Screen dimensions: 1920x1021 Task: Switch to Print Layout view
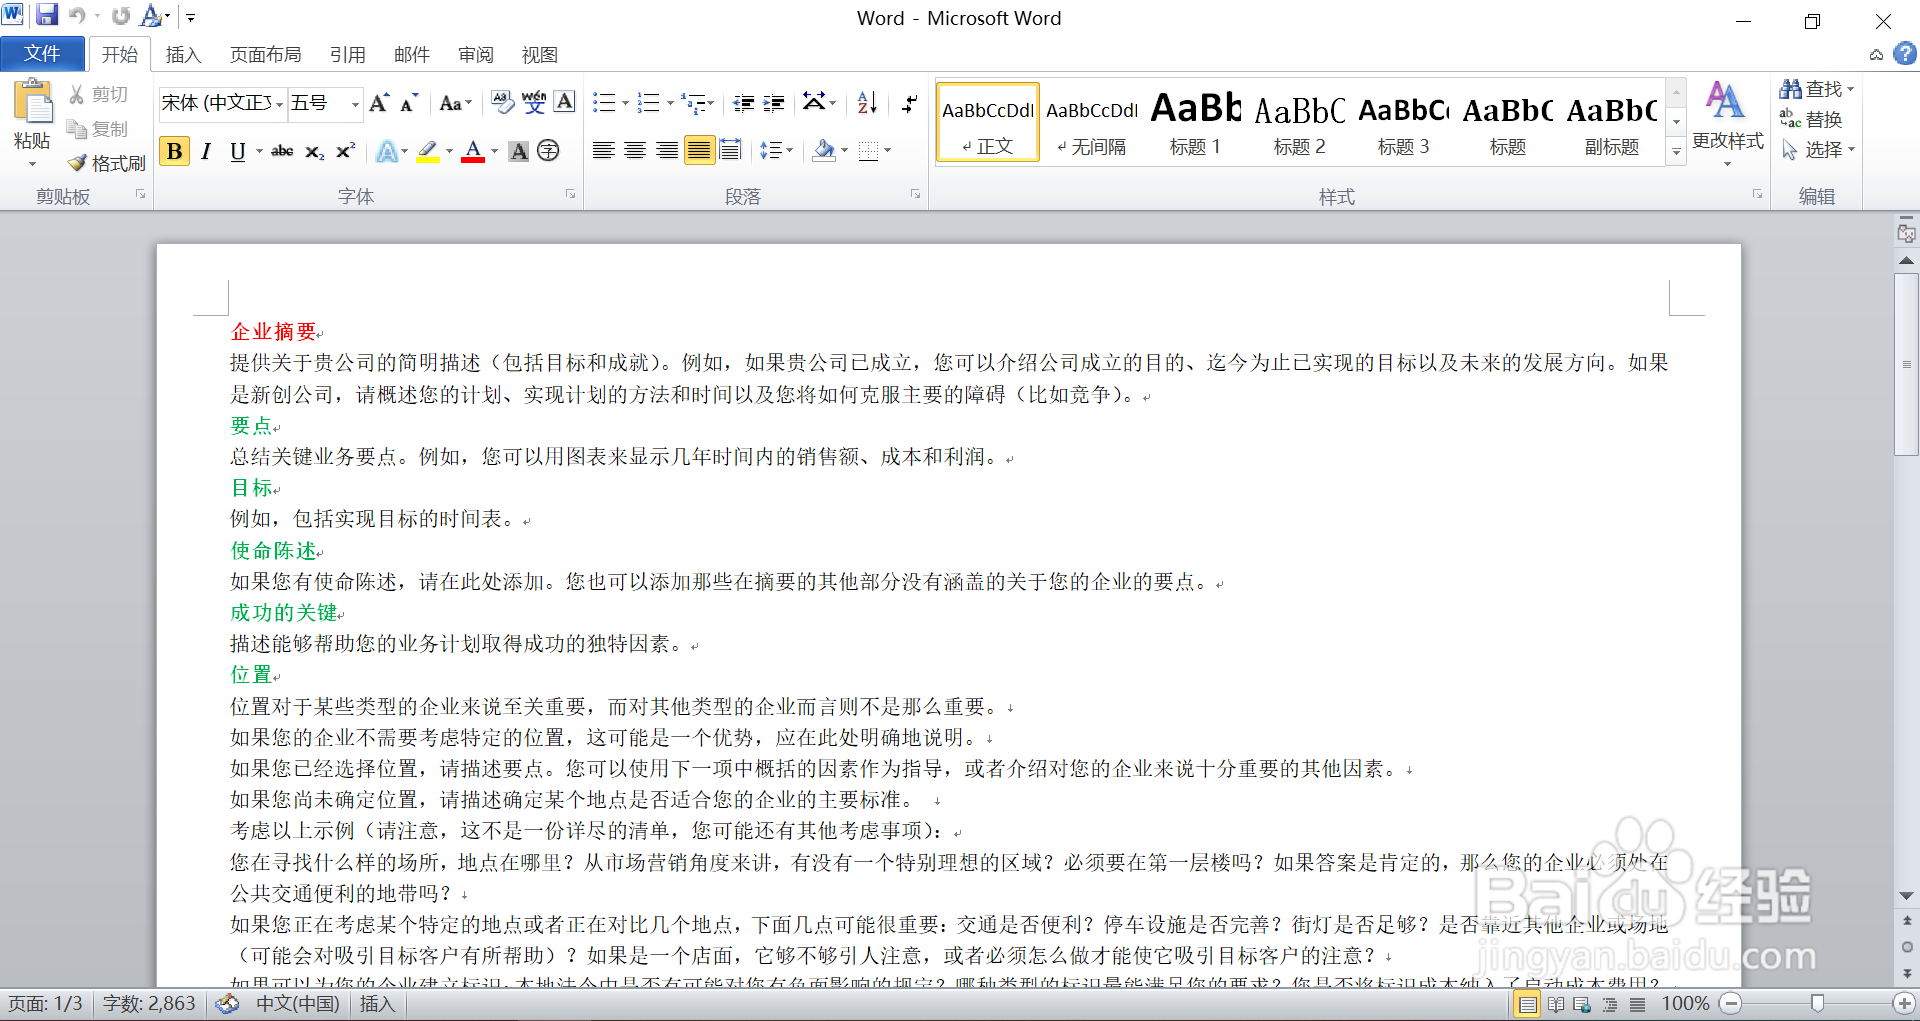[1528, 1004]
